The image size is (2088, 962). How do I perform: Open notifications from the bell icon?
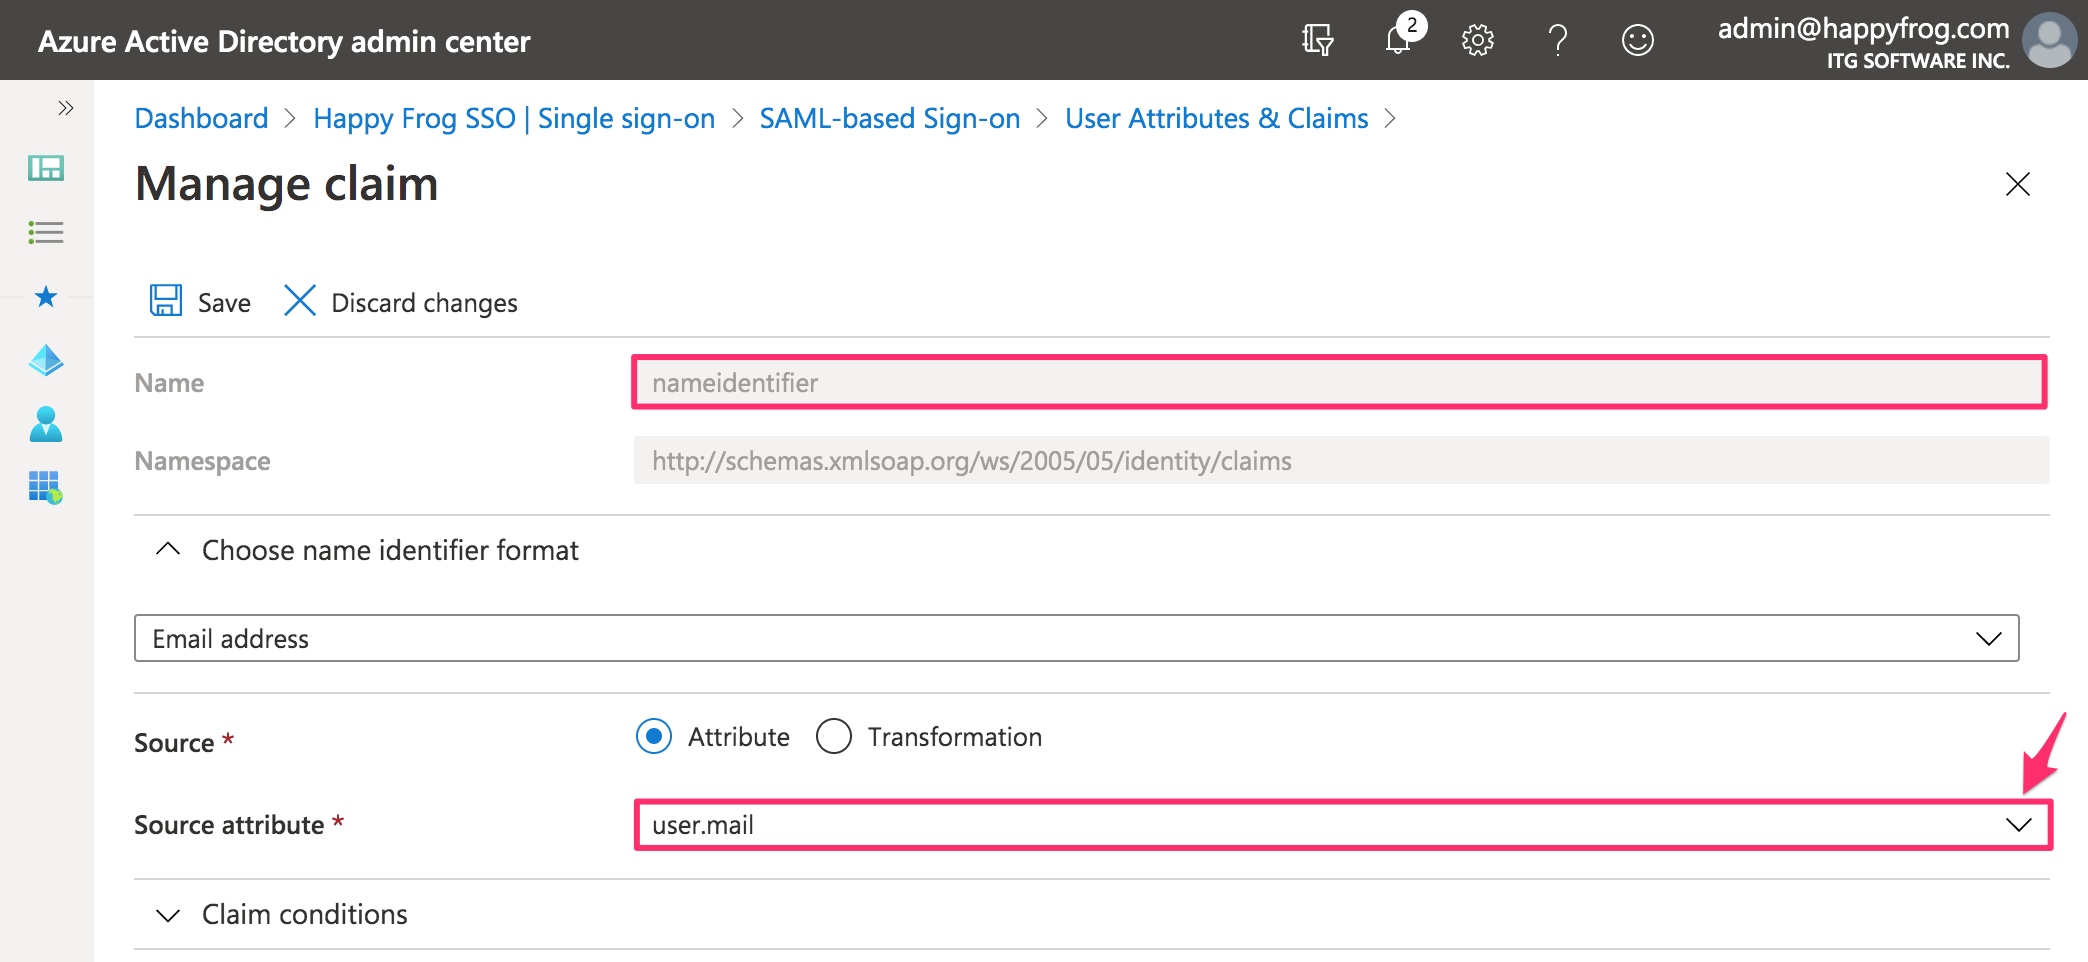coord(1399,40)
